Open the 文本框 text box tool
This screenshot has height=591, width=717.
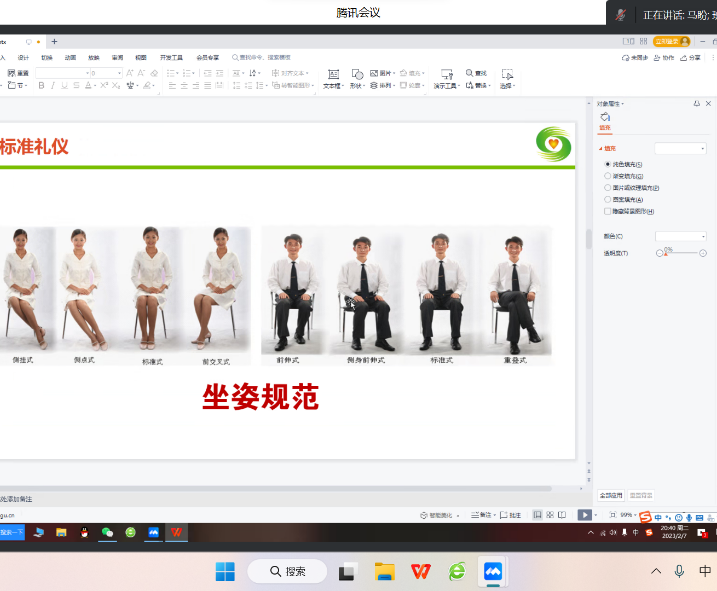332,75
